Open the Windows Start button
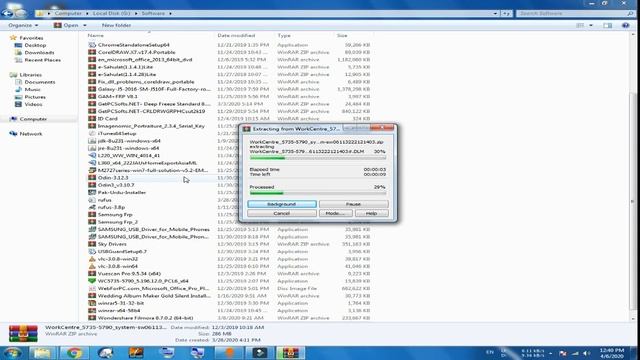Image resolution: width=640 pixels, height=360 pixels. (x=12, y=353)
